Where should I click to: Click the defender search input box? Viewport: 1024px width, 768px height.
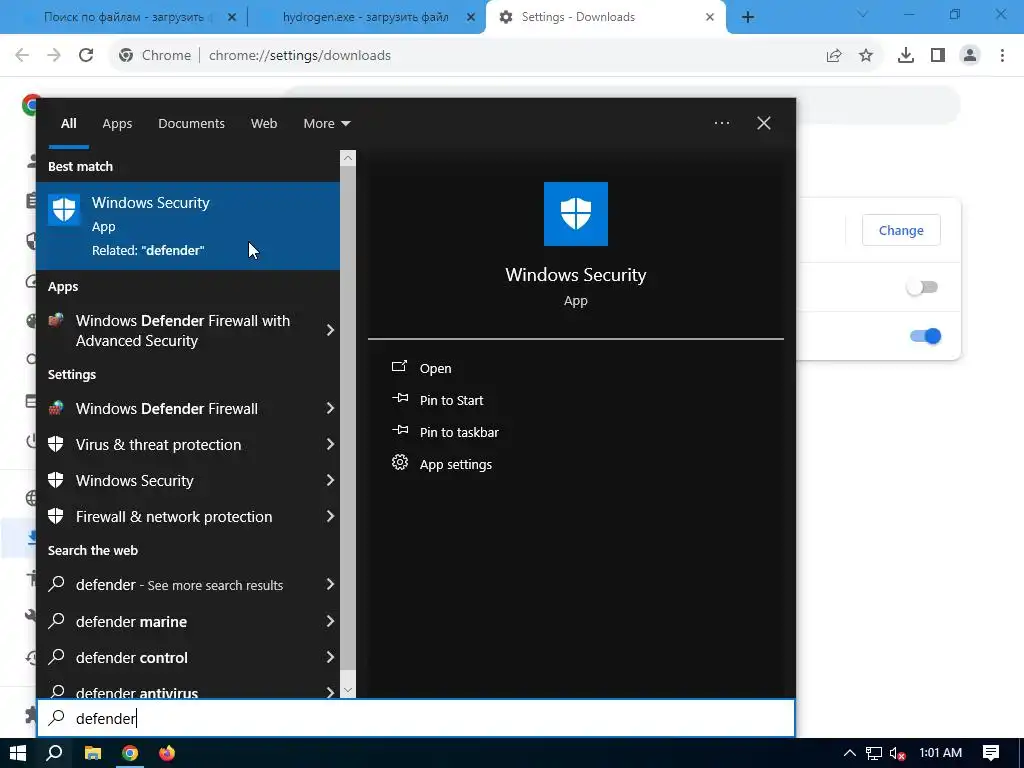point(416,718)
